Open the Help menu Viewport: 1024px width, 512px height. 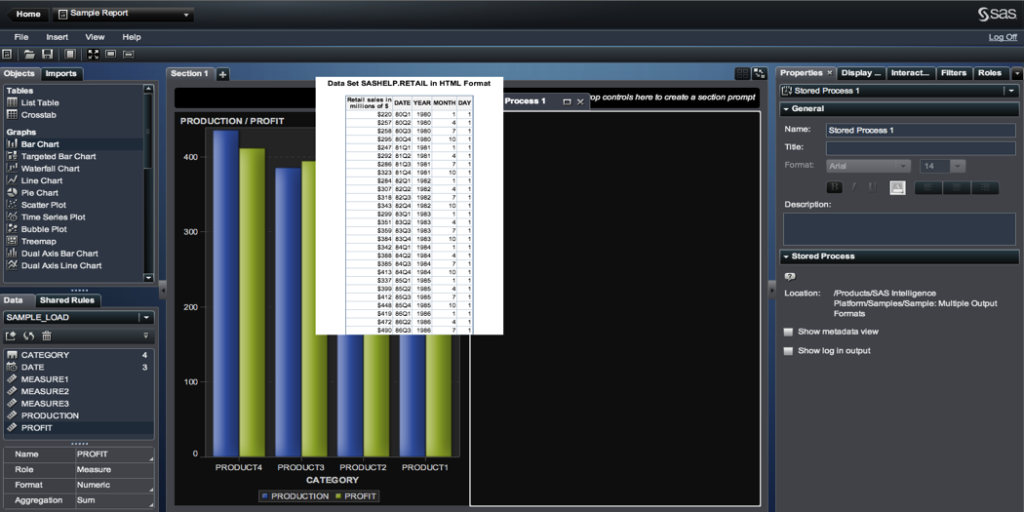pyautogui.click(x=131, y=37)
